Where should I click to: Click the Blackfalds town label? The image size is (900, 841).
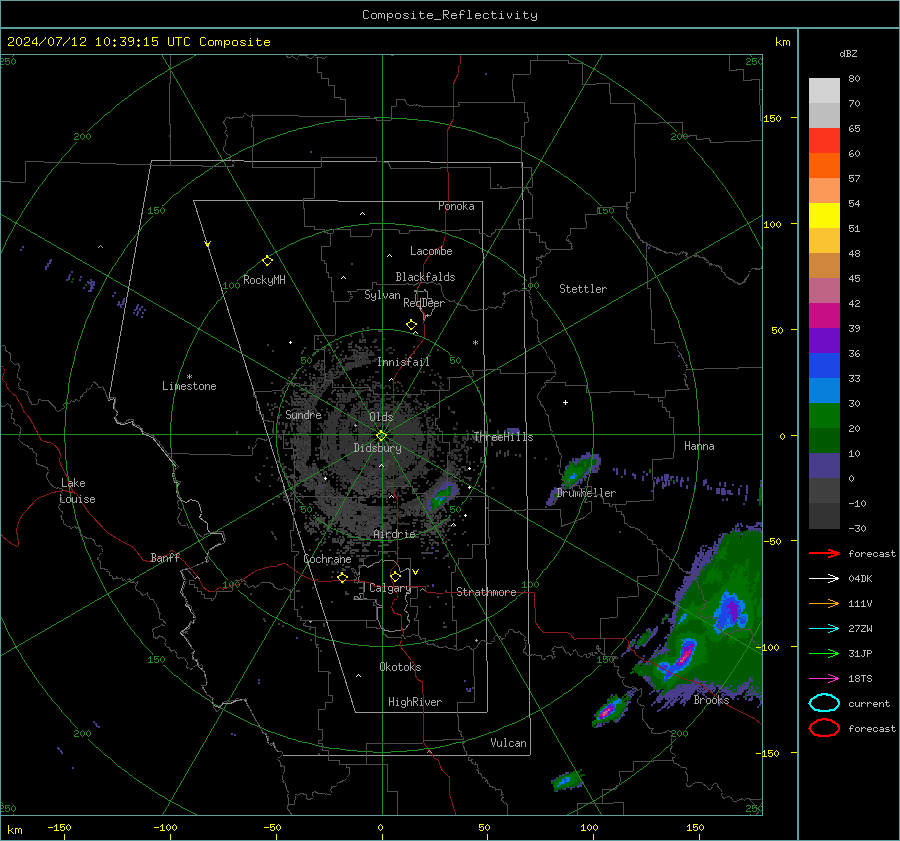pyautogui.click(x=425, y=277)
